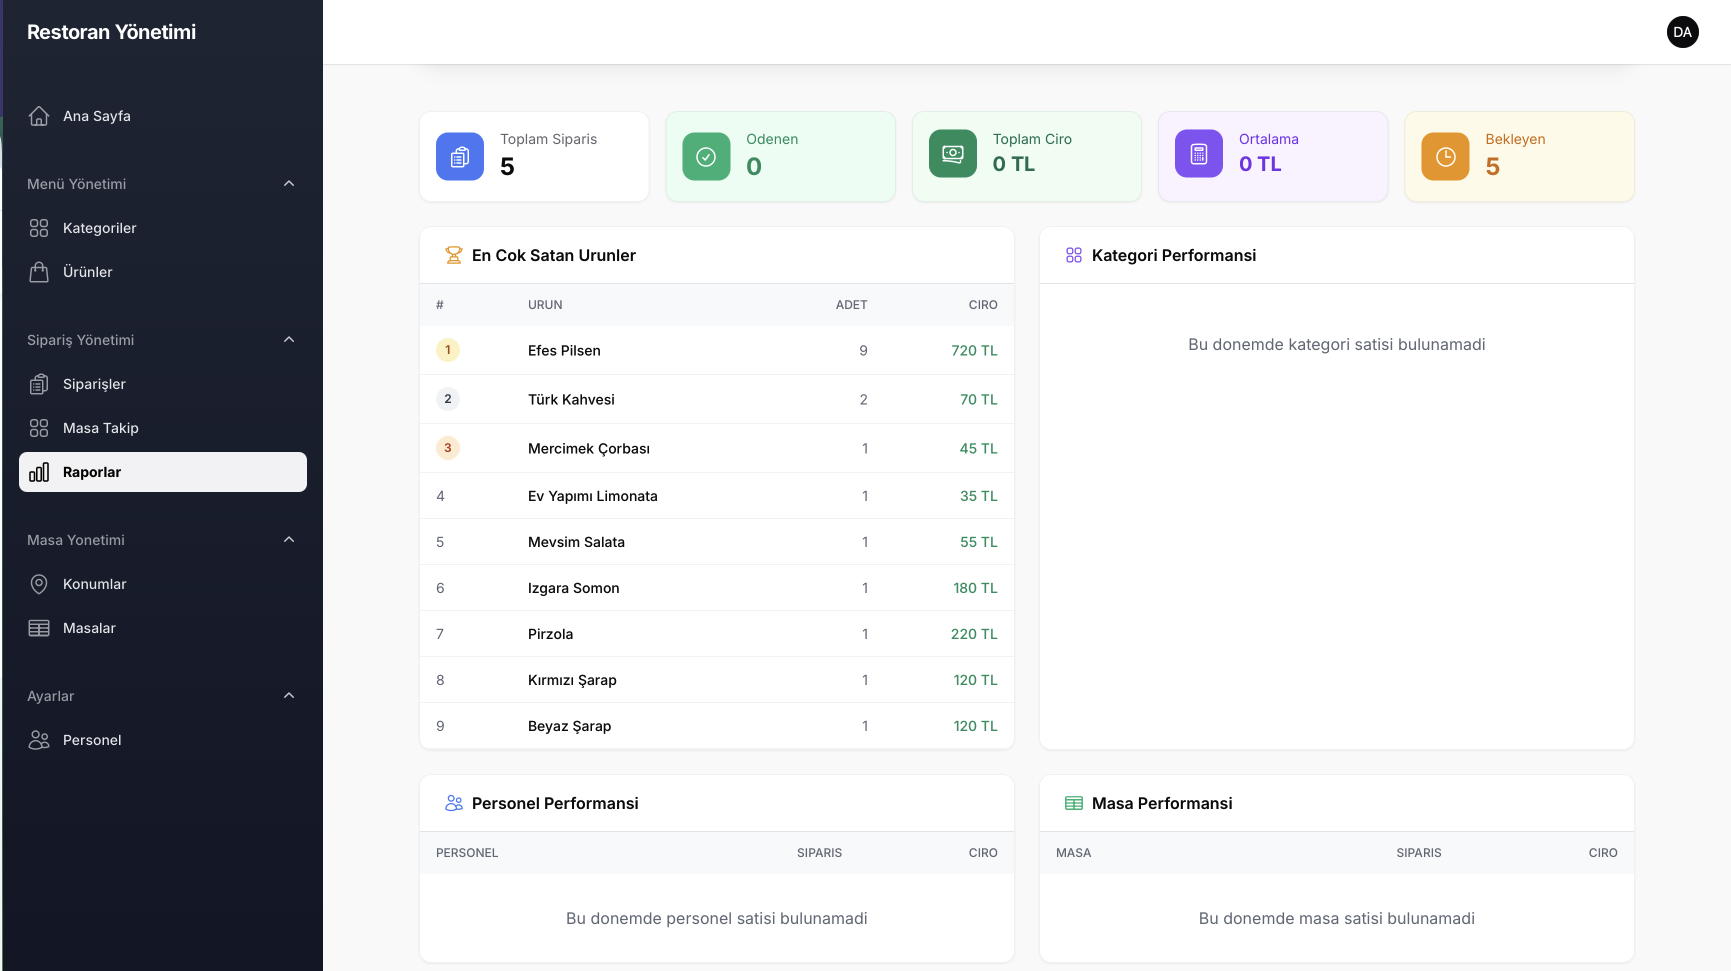The height and width of the screenshot is (971, 1731).
Task: Open the DA user avatar
Action: click(x=1683, y=32)
